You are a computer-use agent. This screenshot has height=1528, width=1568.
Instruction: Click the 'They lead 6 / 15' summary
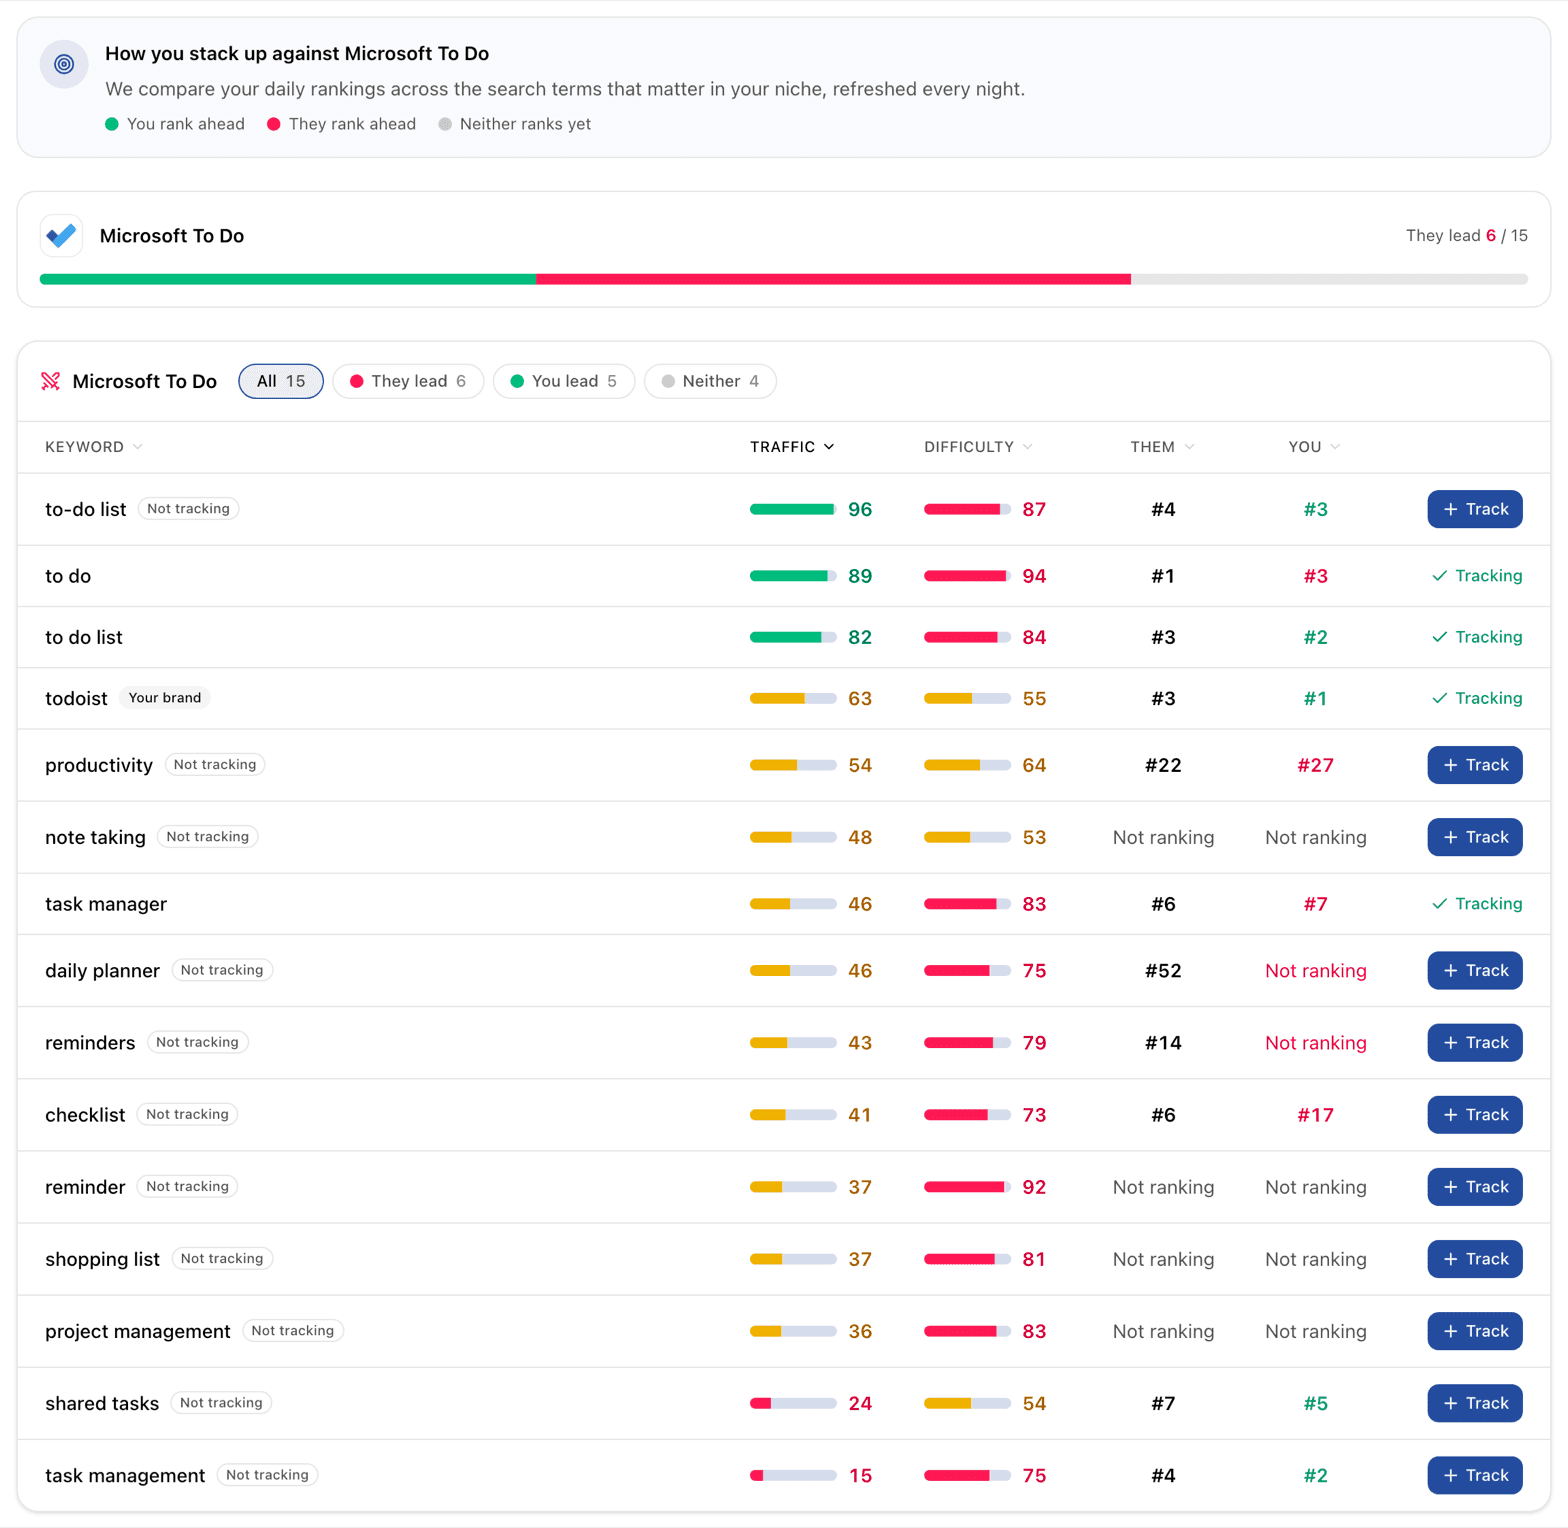coord(1466,236)
